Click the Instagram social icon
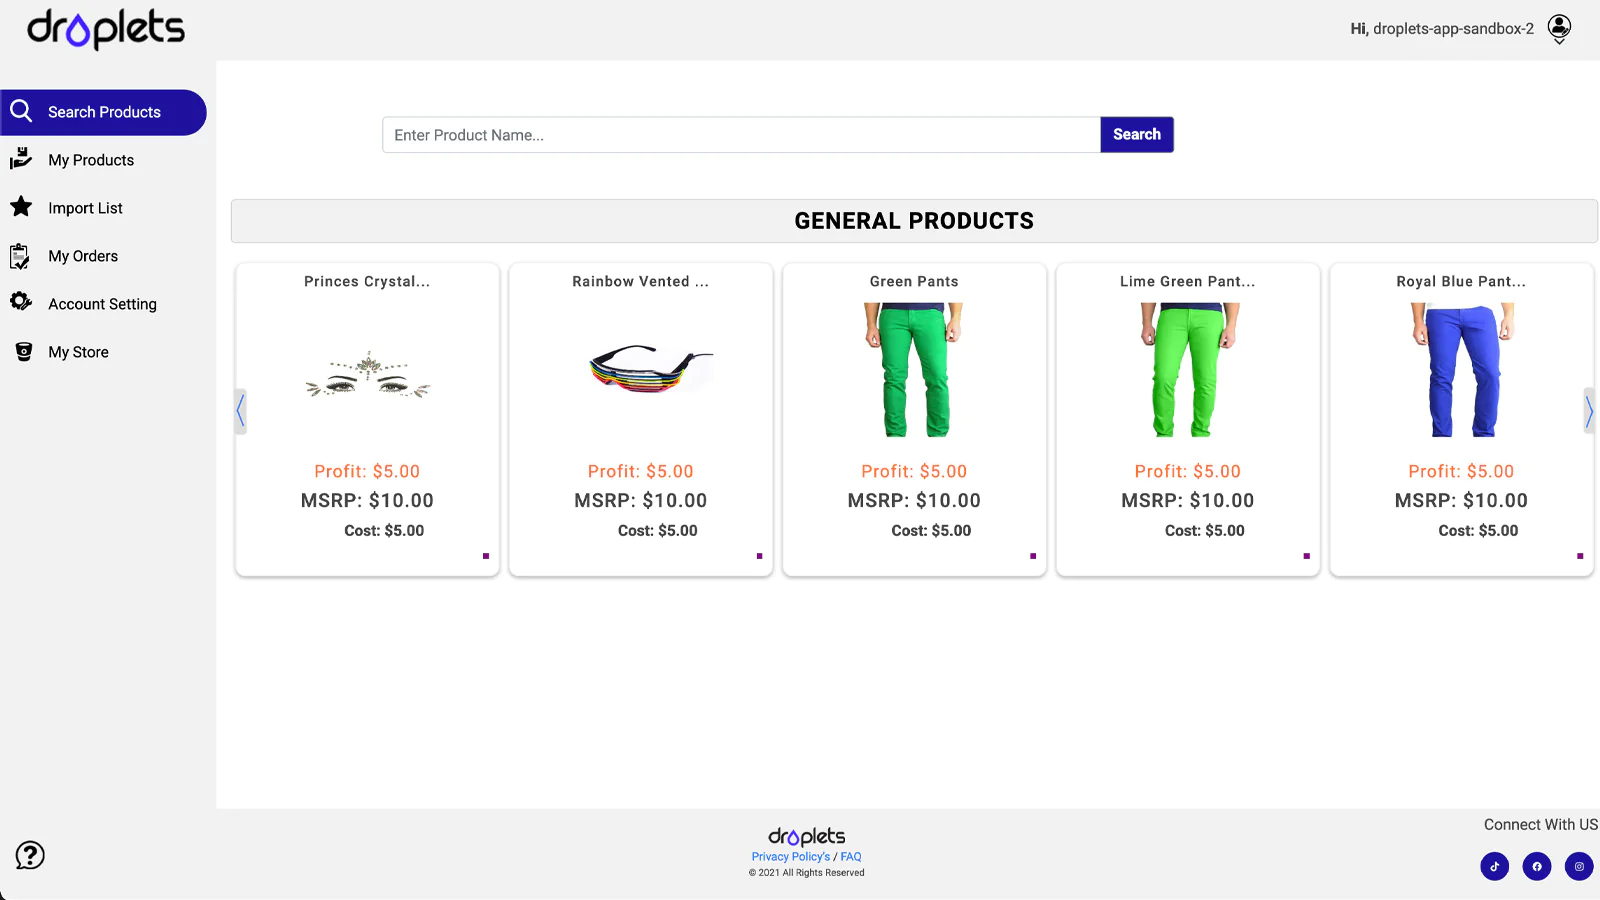1600x900 pixels. 1579,866
